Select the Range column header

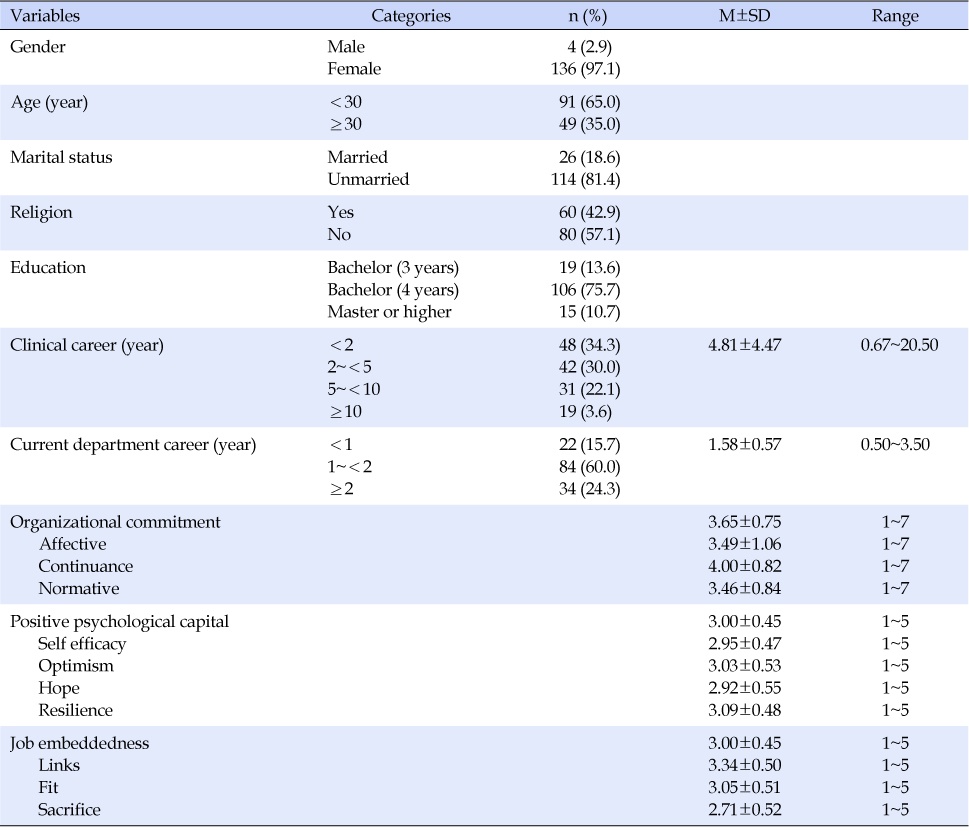(x=894, y=16)
